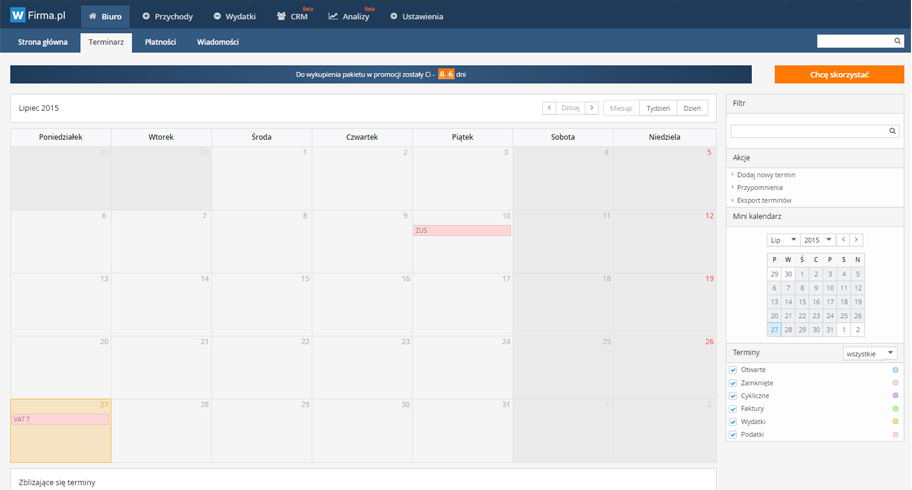
Task: Open the year dropdown showing 2015
Action: pos(817,240)
